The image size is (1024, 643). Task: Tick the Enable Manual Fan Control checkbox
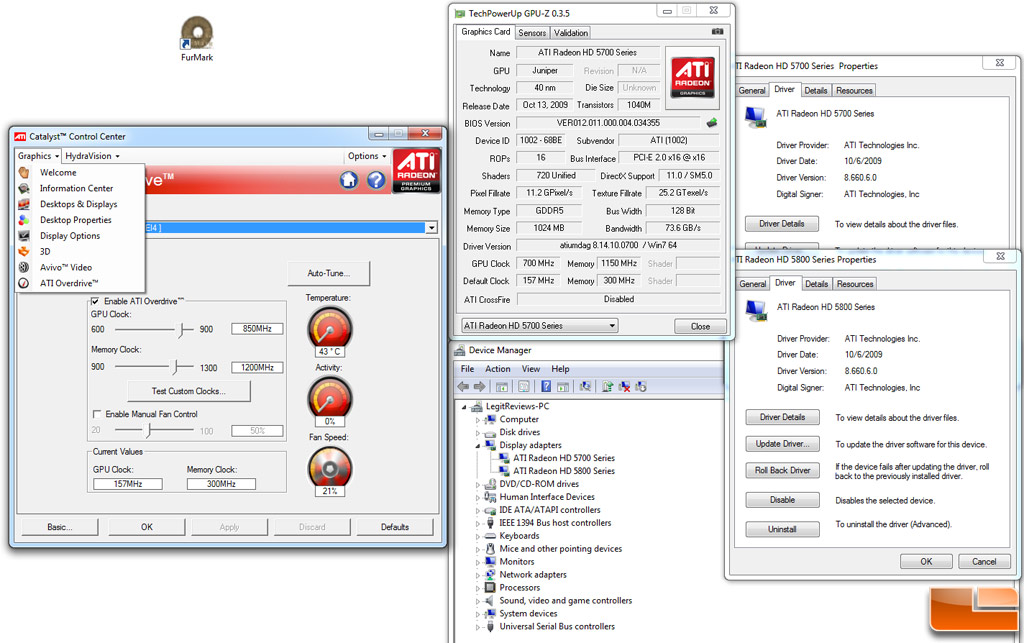[97, 414]
